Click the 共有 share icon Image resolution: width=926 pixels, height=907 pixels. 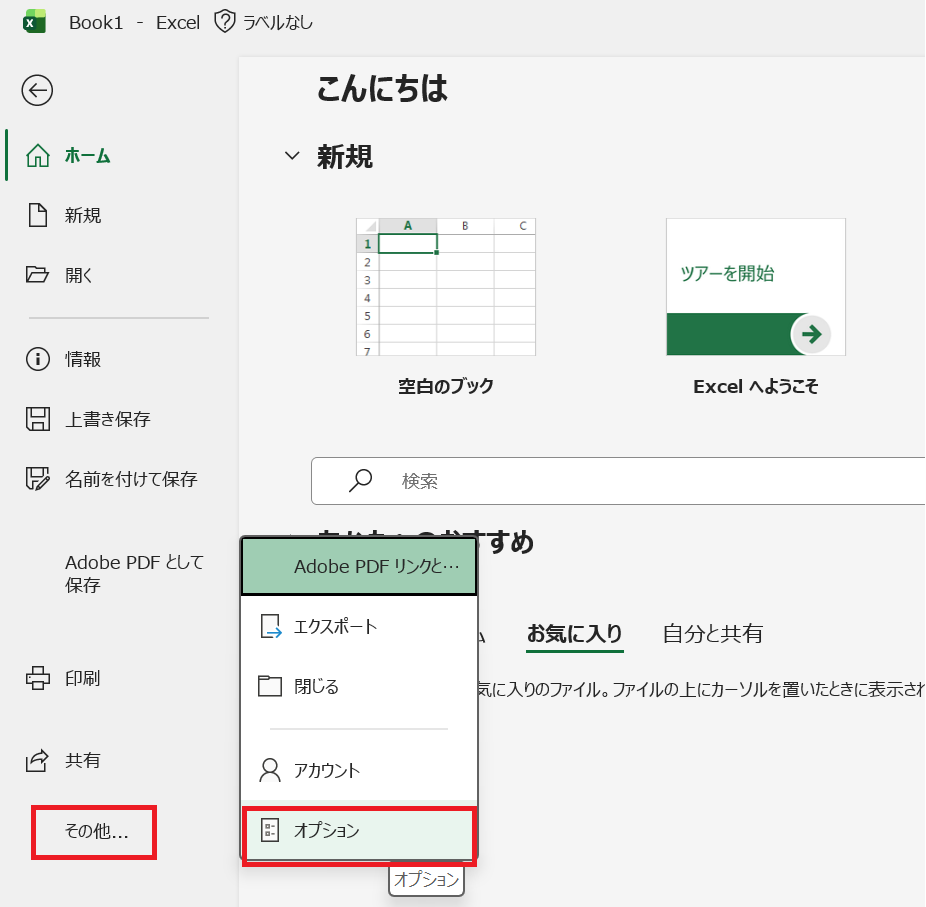(x=37, y=761)
